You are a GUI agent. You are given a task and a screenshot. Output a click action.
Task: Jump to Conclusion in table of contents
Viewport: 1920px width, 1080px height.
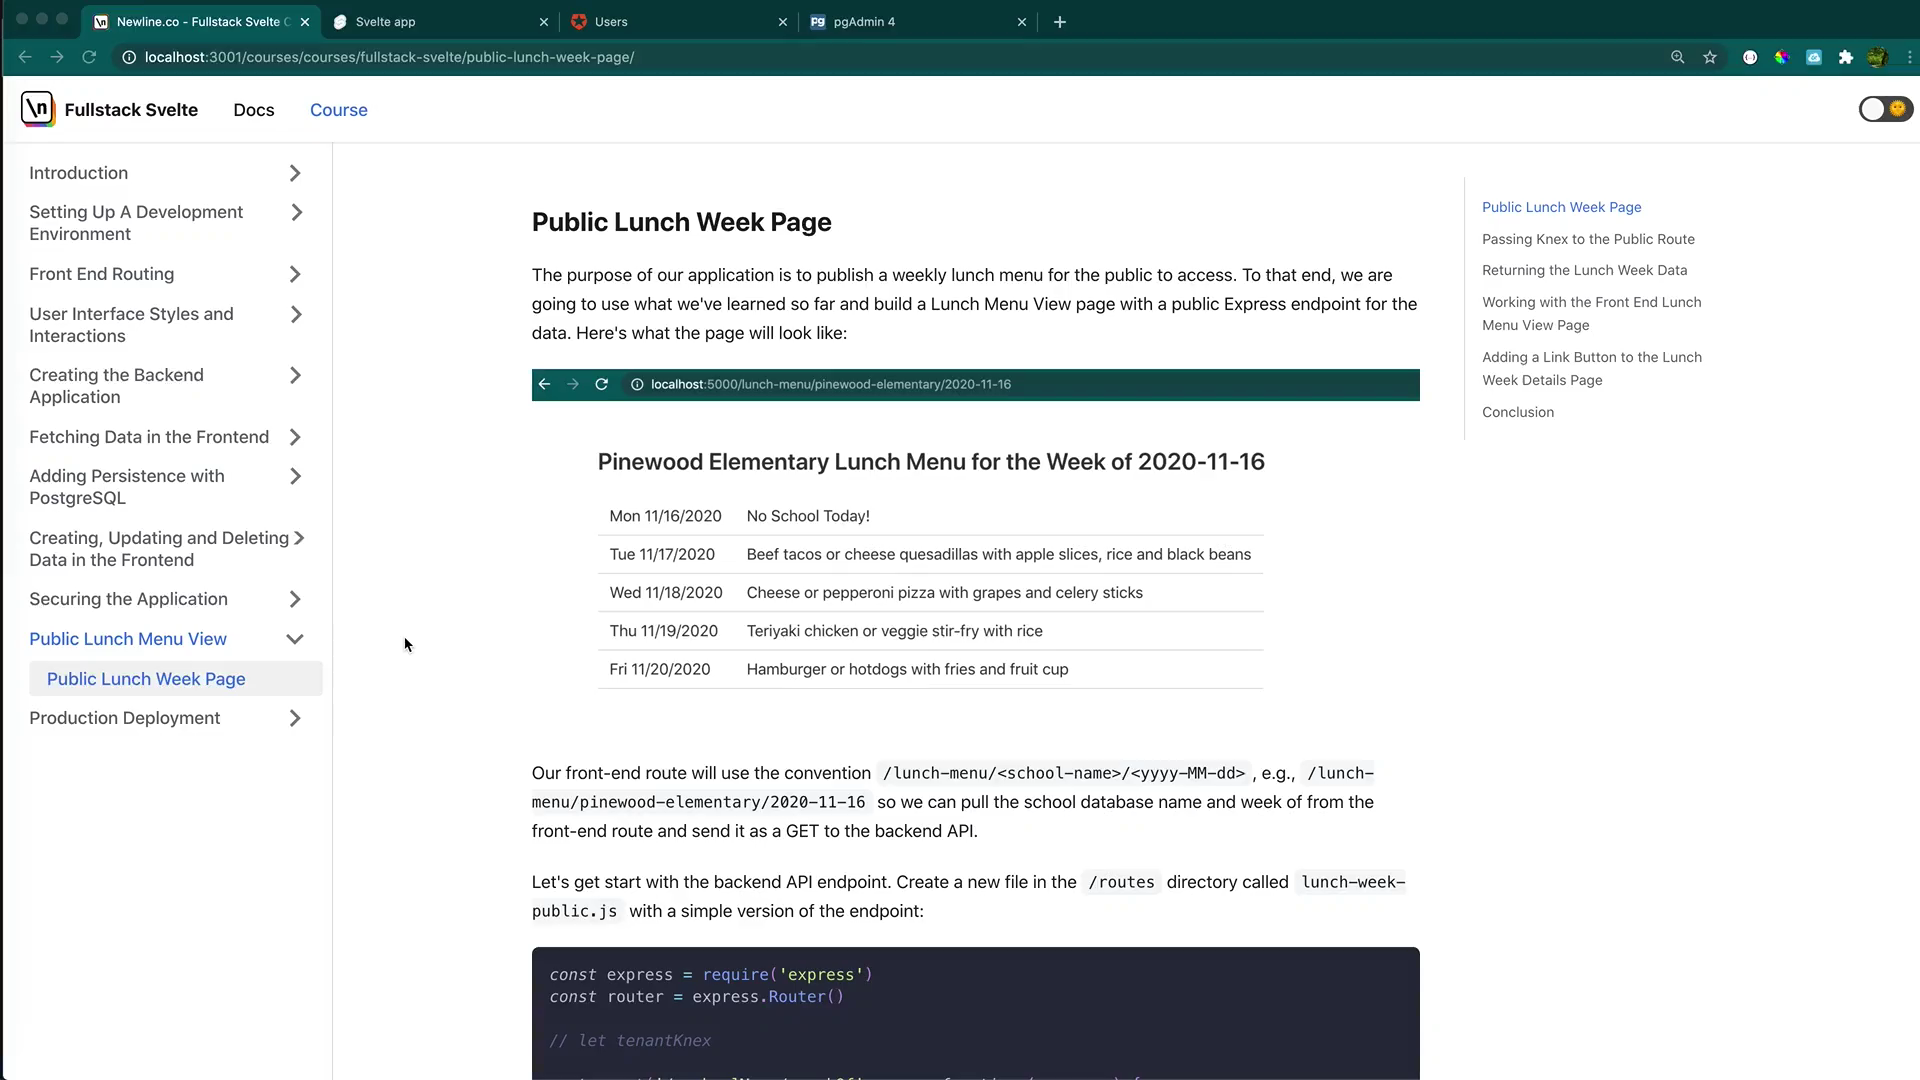point(1518,412)
